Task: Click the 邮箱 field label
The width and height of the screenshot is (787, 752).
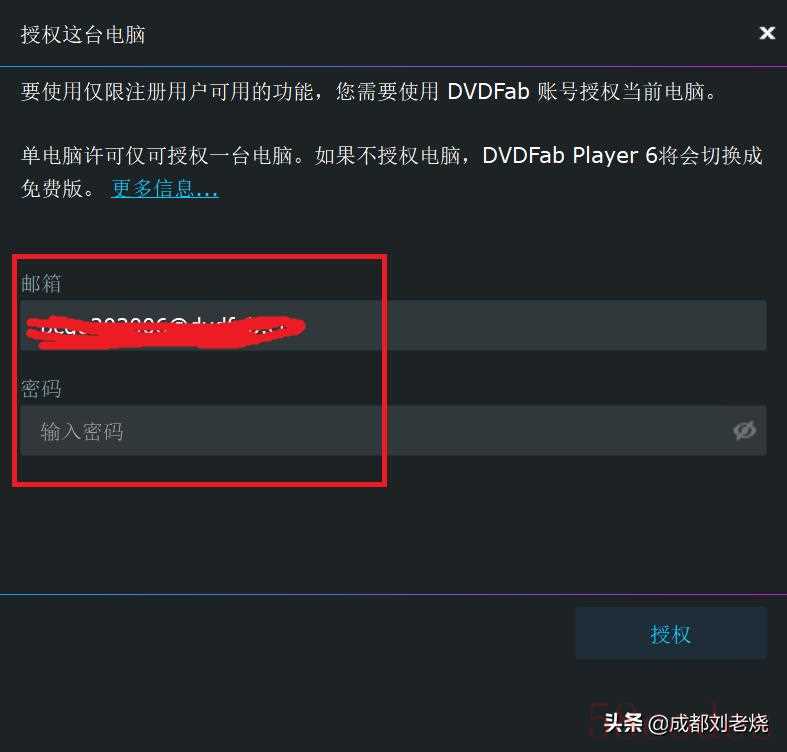Action: (x=42, y=283)
